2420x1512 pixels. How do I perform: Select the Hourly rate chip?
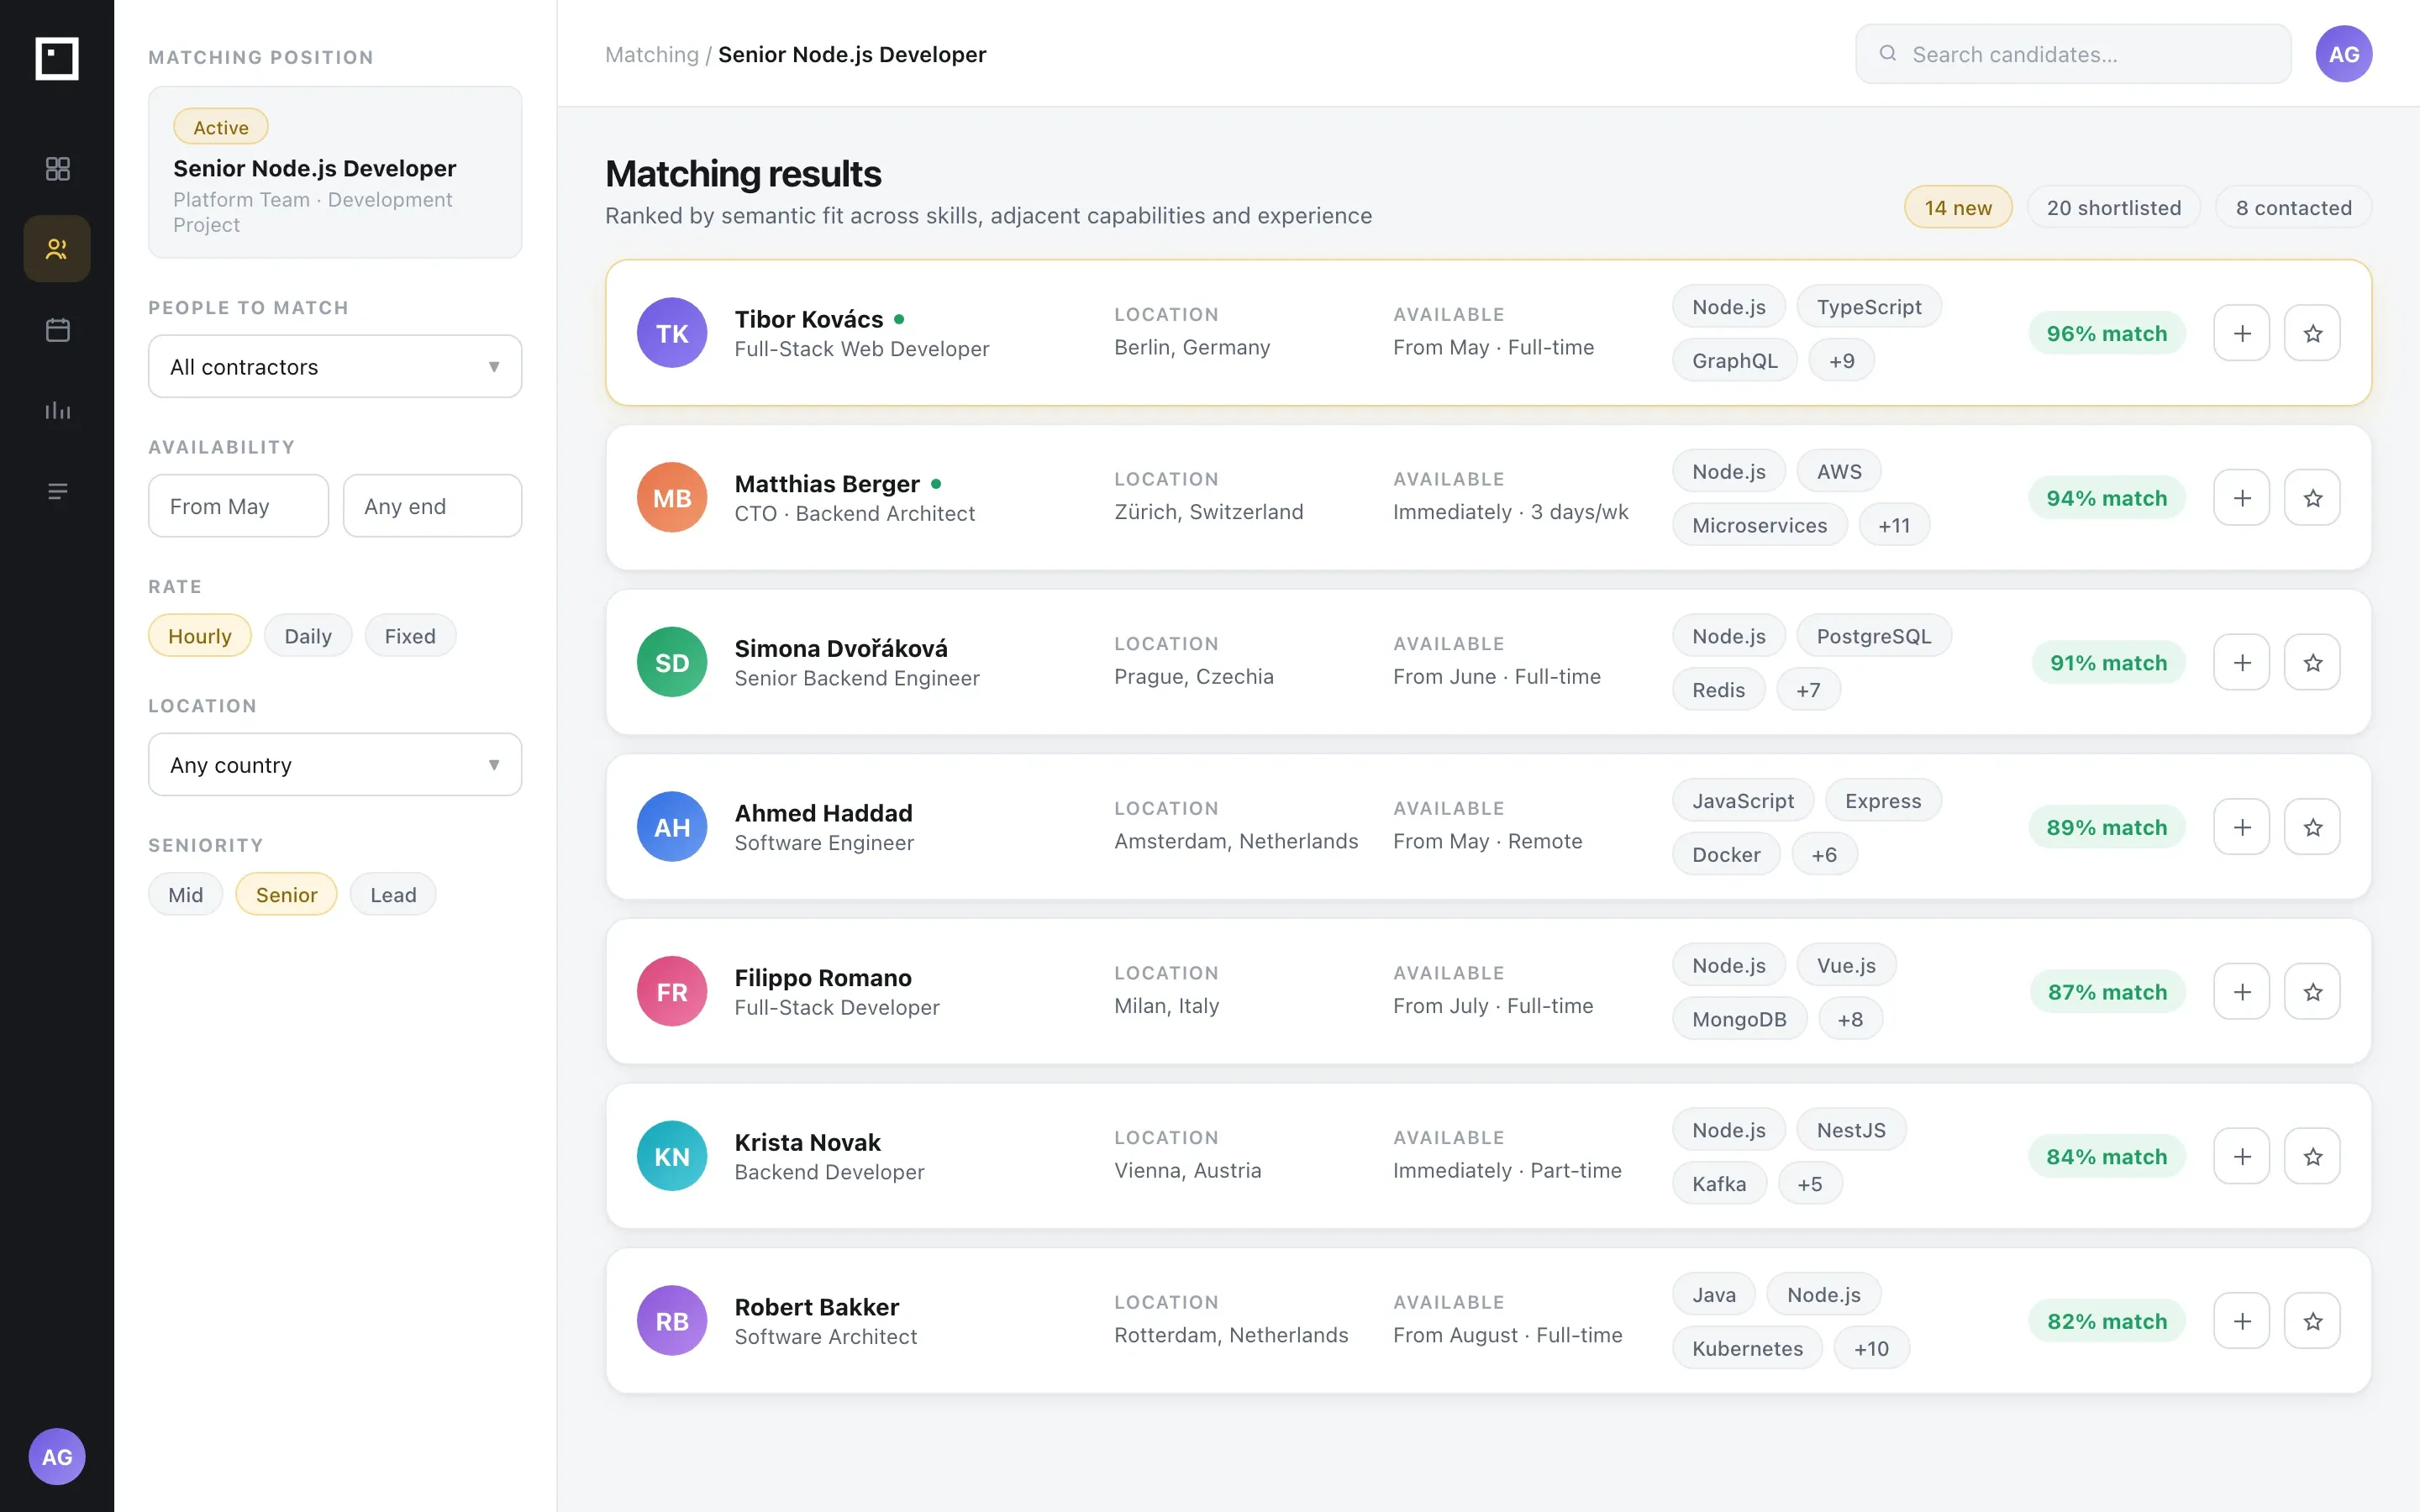click(199, 636)
